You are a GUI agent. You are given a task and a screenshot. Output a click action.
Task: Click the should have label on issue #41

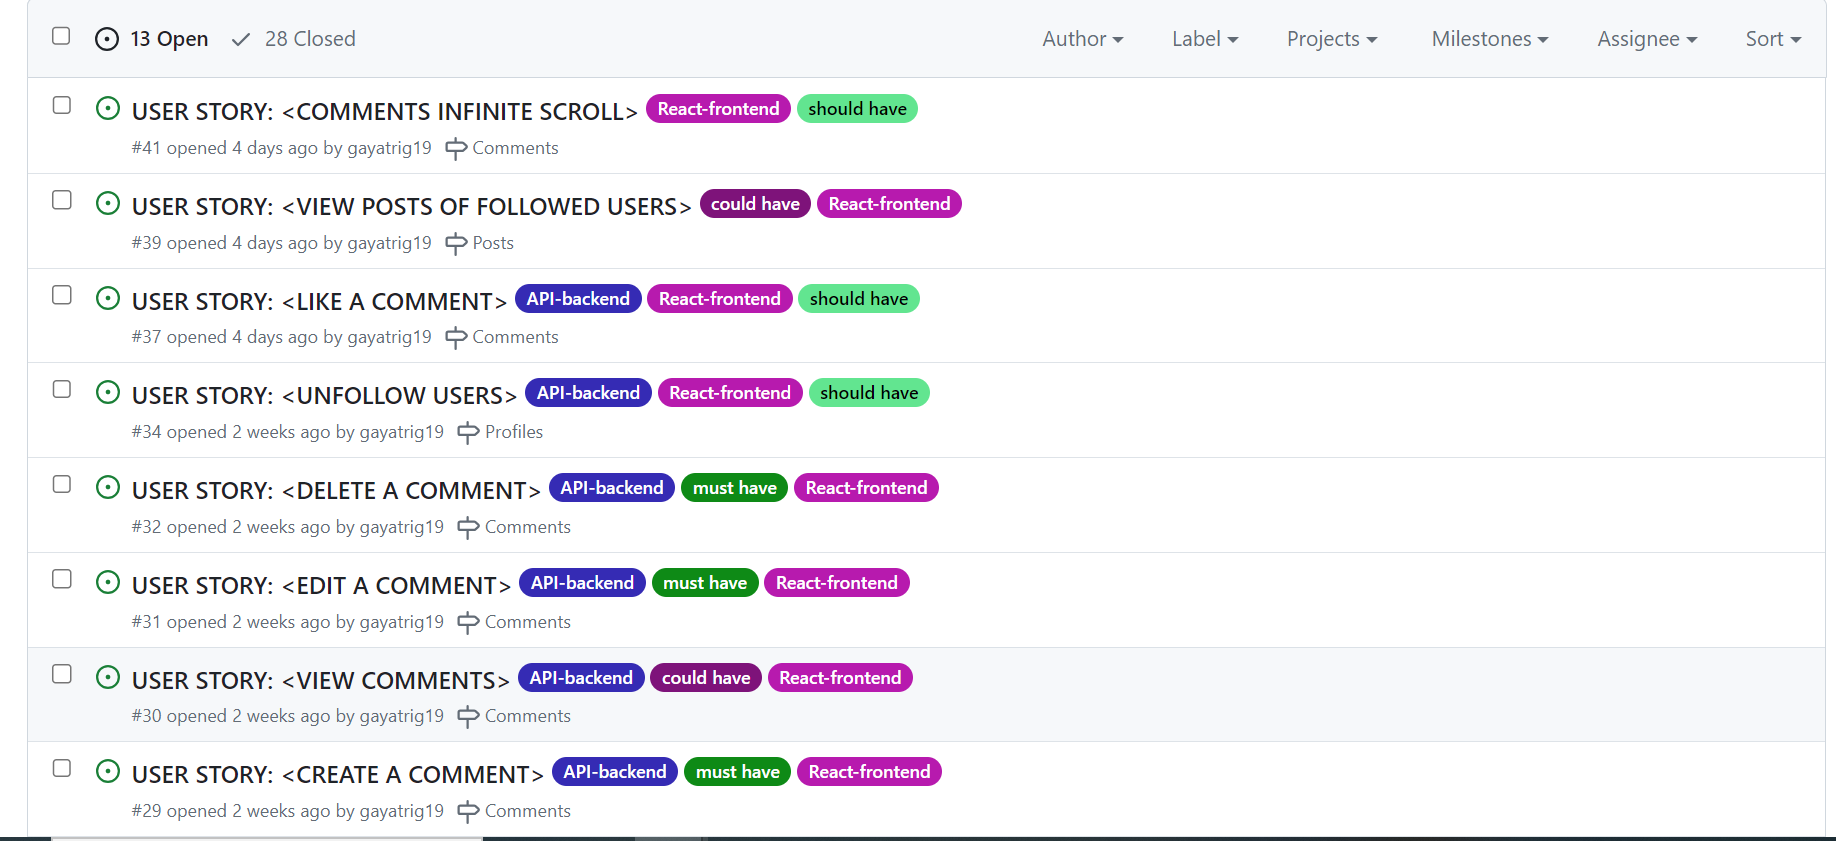pos(857,109)
